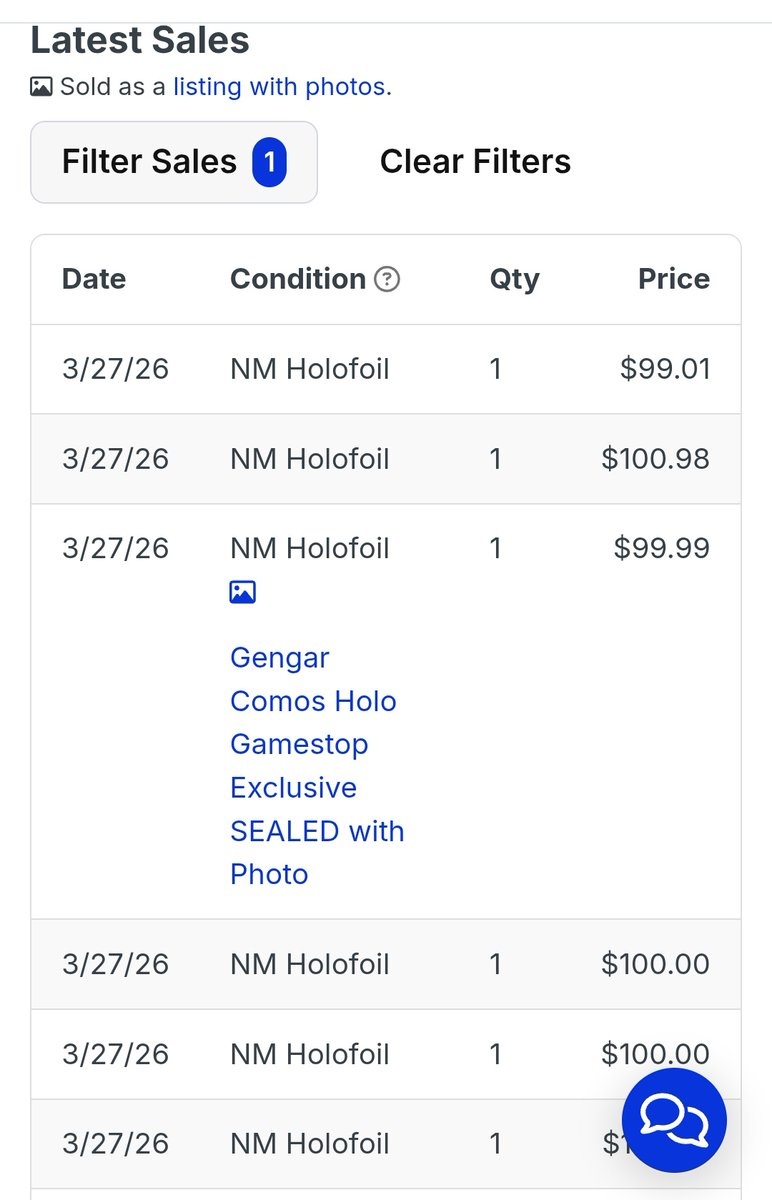
Task: Open the Gengar Comos Holo Gamestop listing link
Action: pos(316,766)
